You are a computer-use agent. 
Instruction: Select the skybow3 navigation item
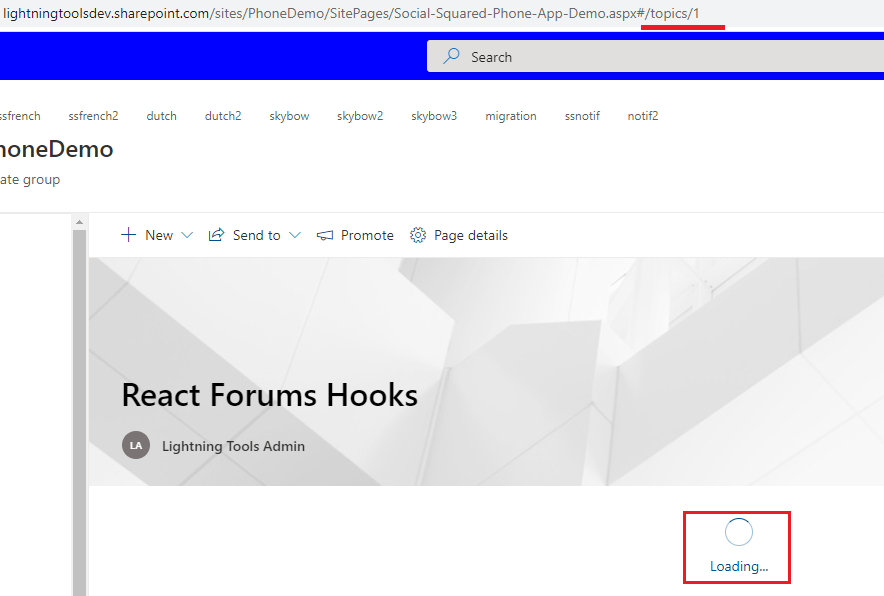[434, 116]
